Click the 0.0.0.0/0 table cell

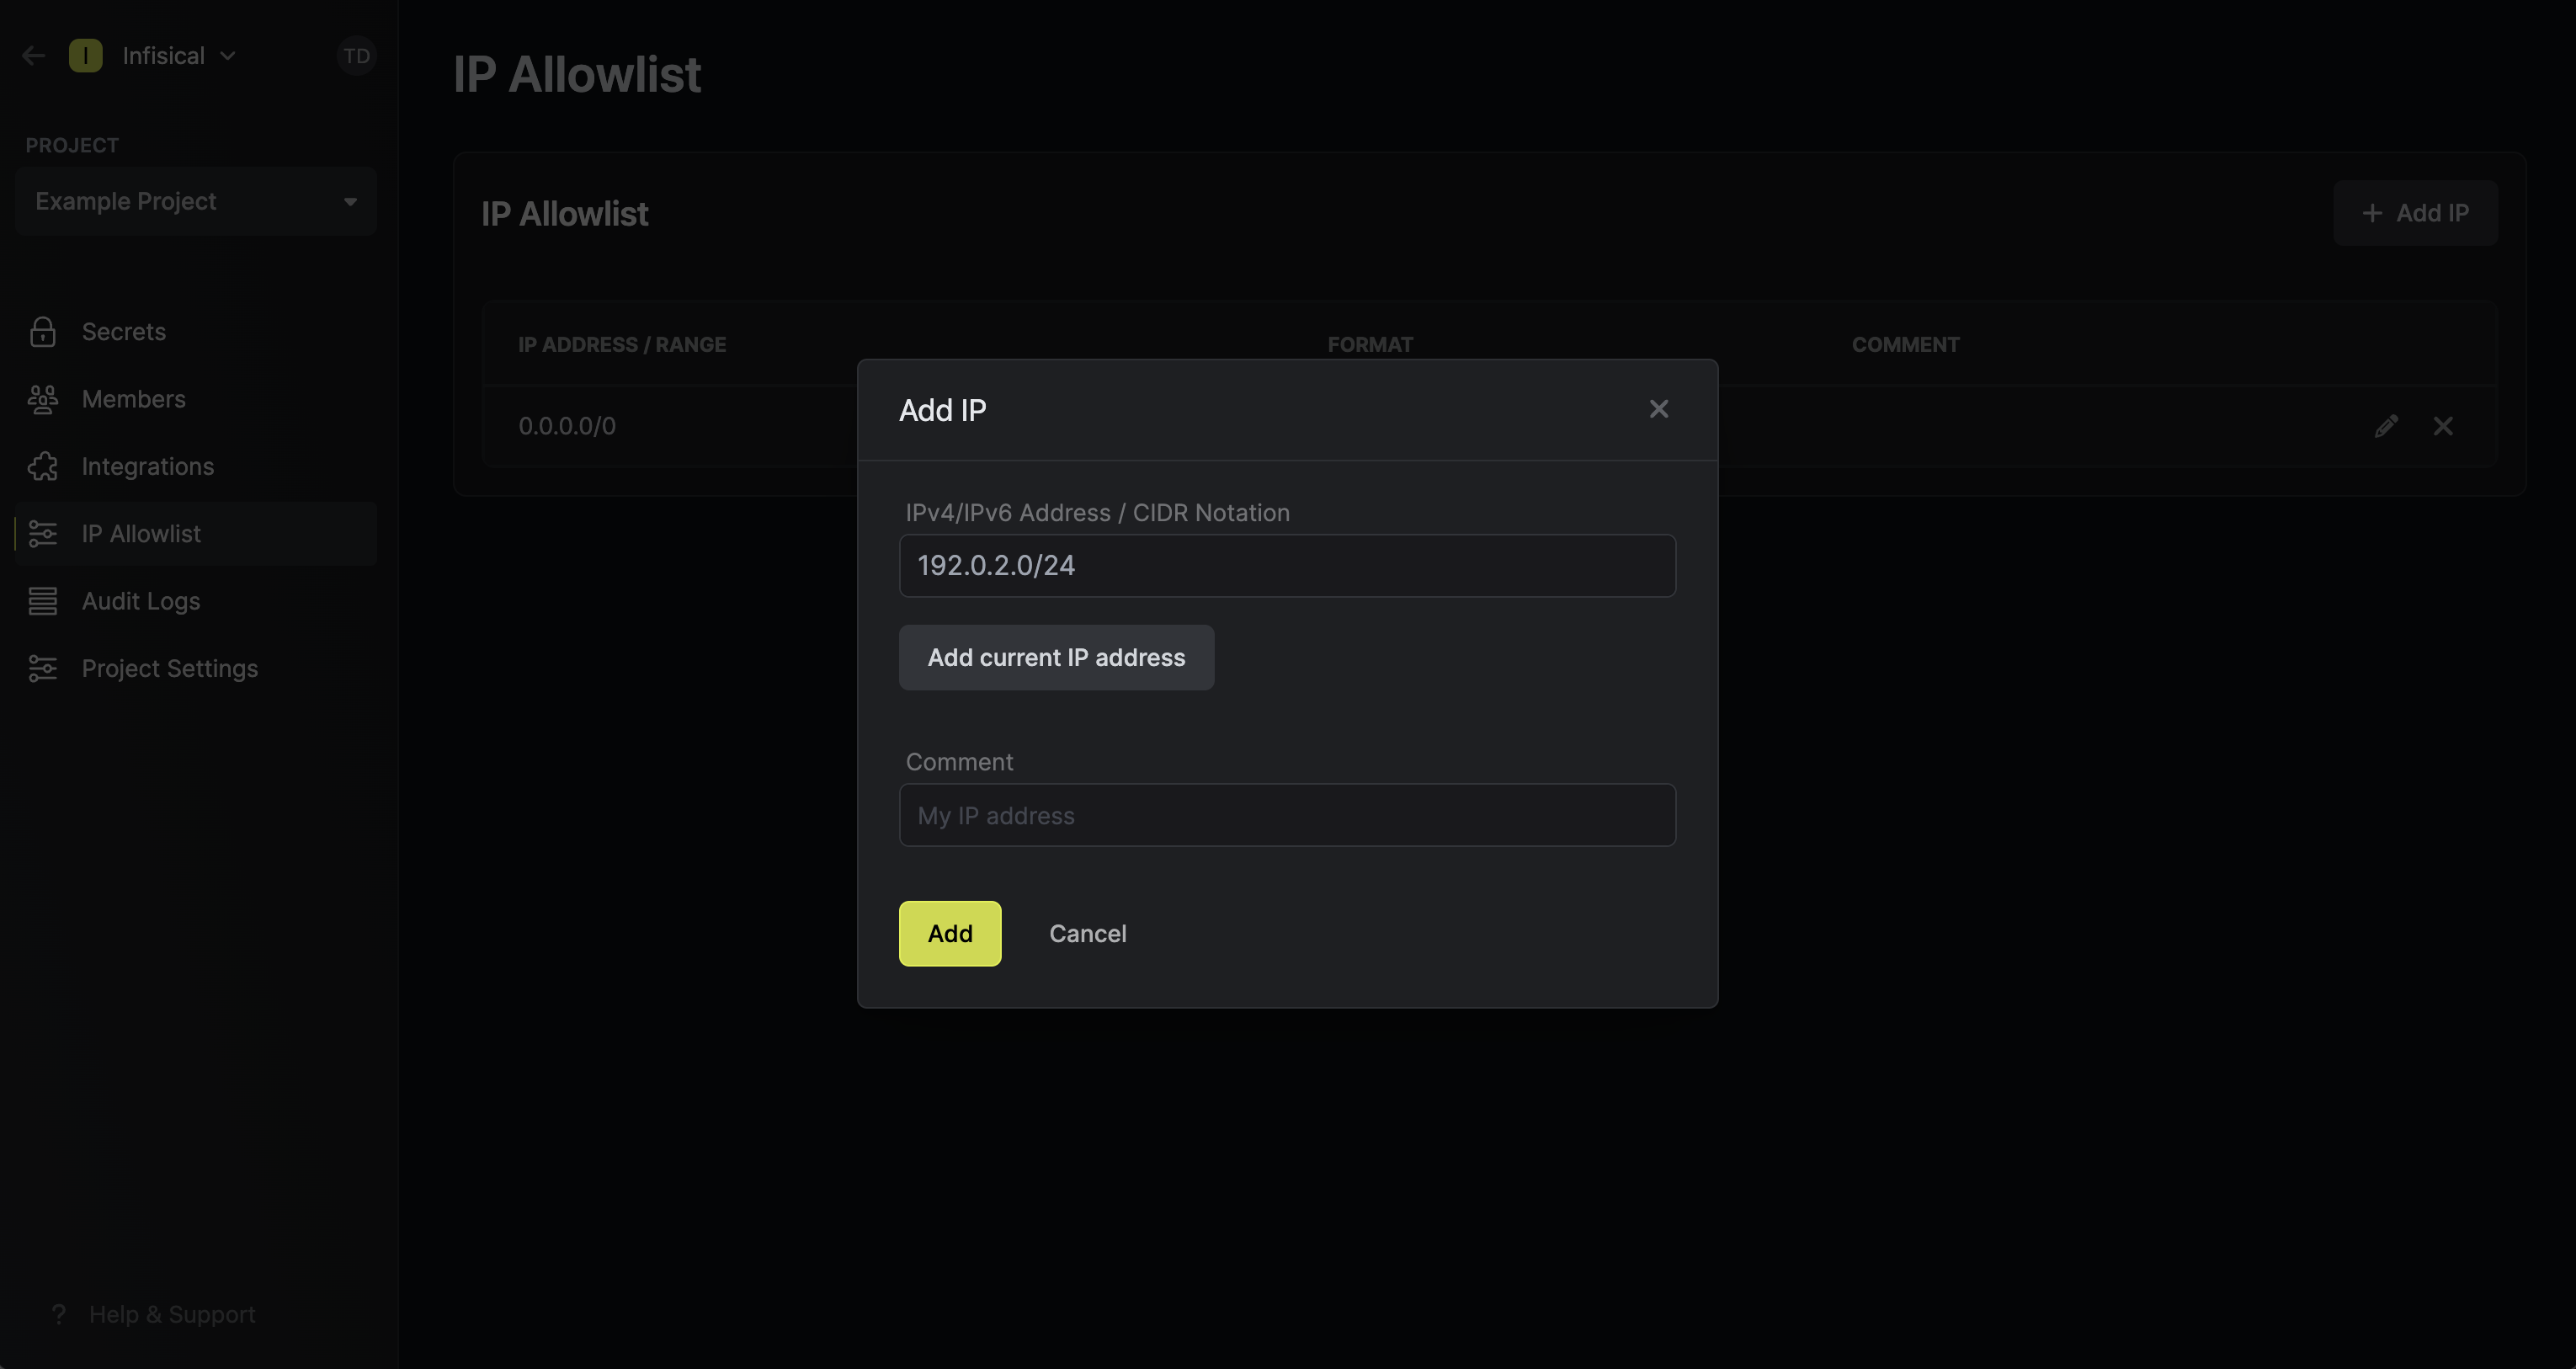(x=567, y=427)
